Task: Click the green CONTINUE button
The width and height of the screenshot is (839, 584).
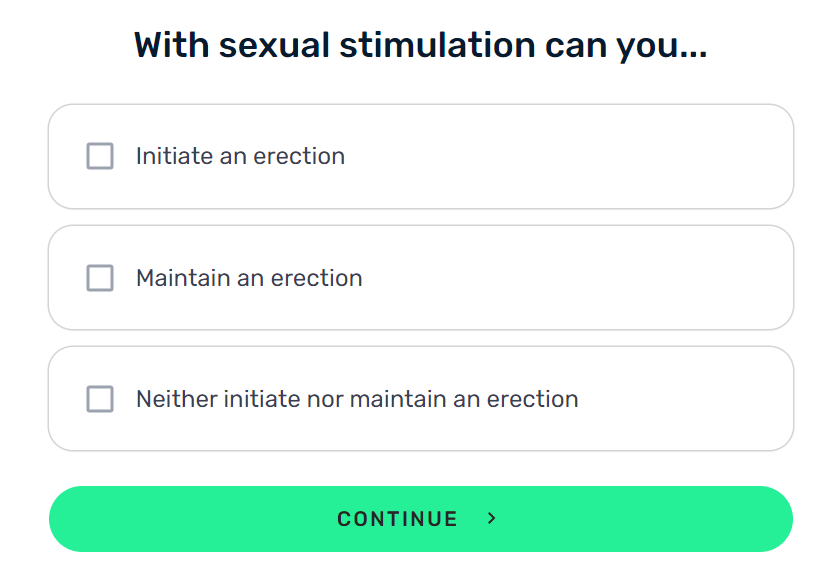Action: coord(421,519)
